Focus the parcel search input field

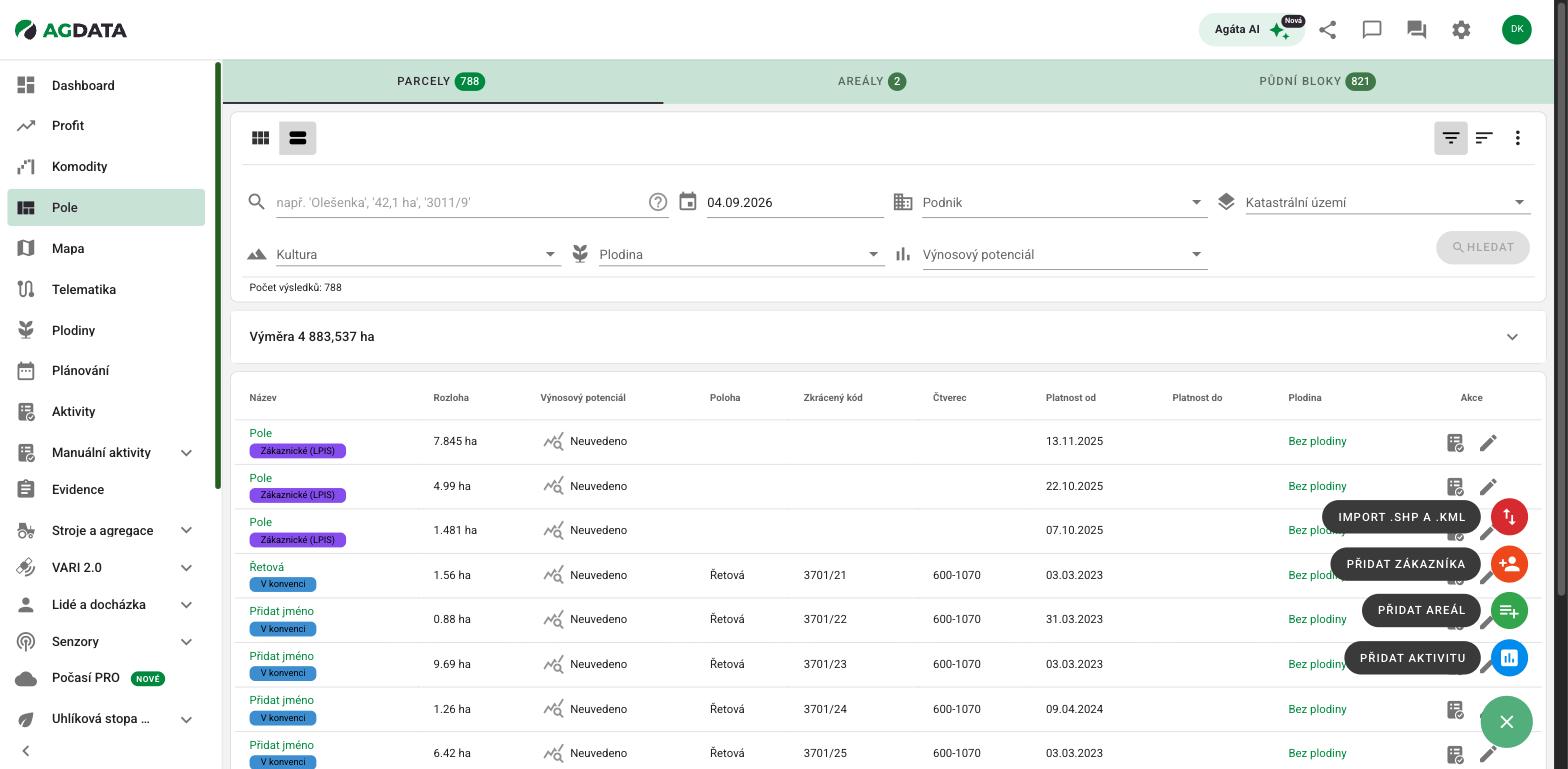(461, 202)
